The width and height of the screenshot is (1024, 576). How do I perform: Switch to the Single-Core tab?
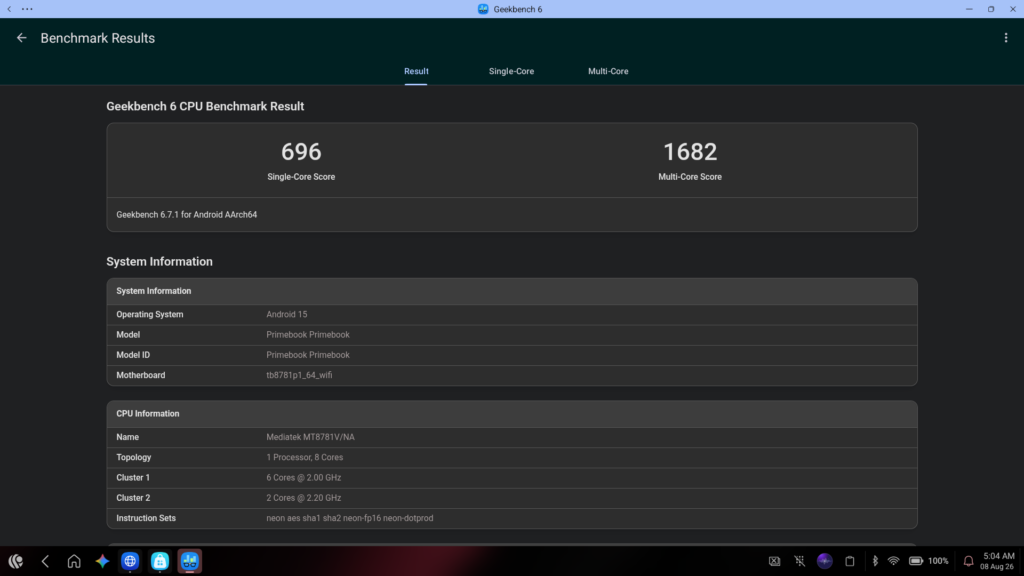click(511, 71)
